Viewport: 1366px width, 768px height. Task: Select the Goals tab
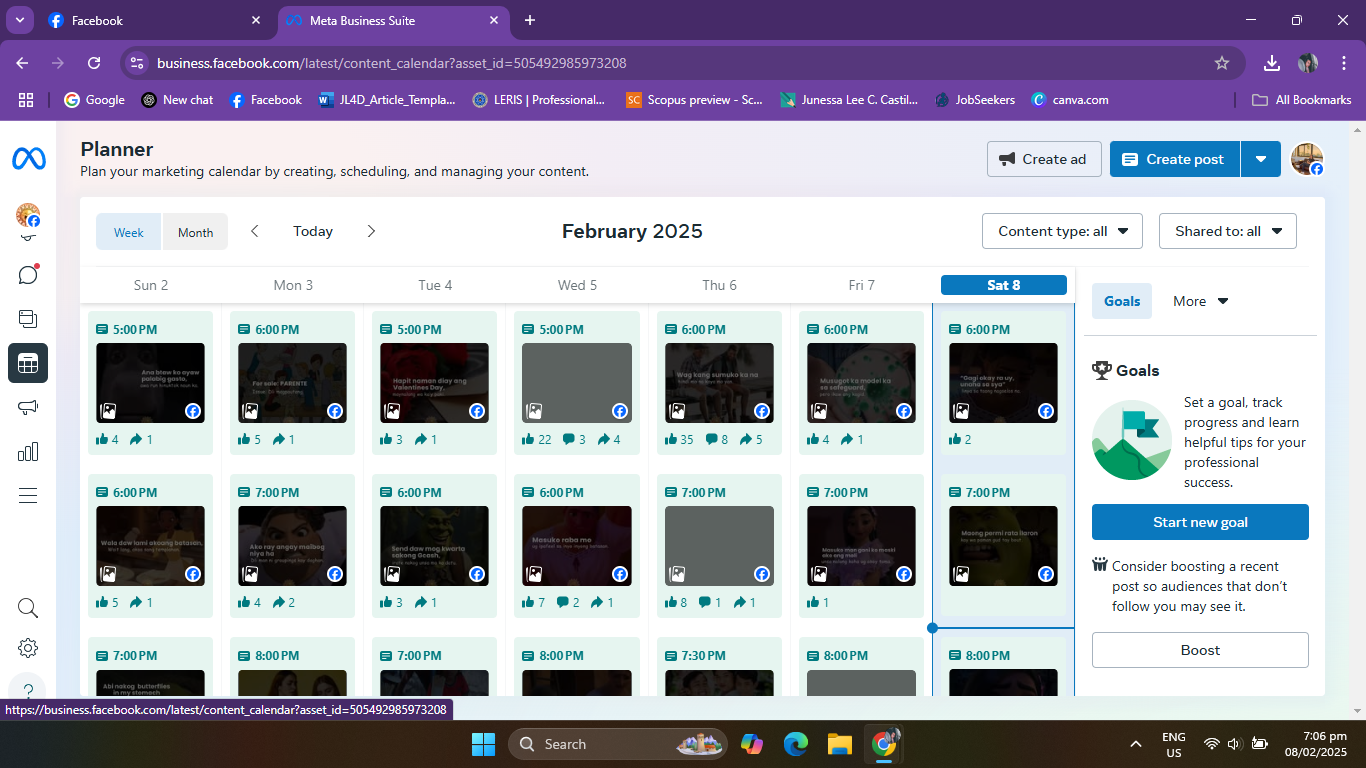point(1122,301)
